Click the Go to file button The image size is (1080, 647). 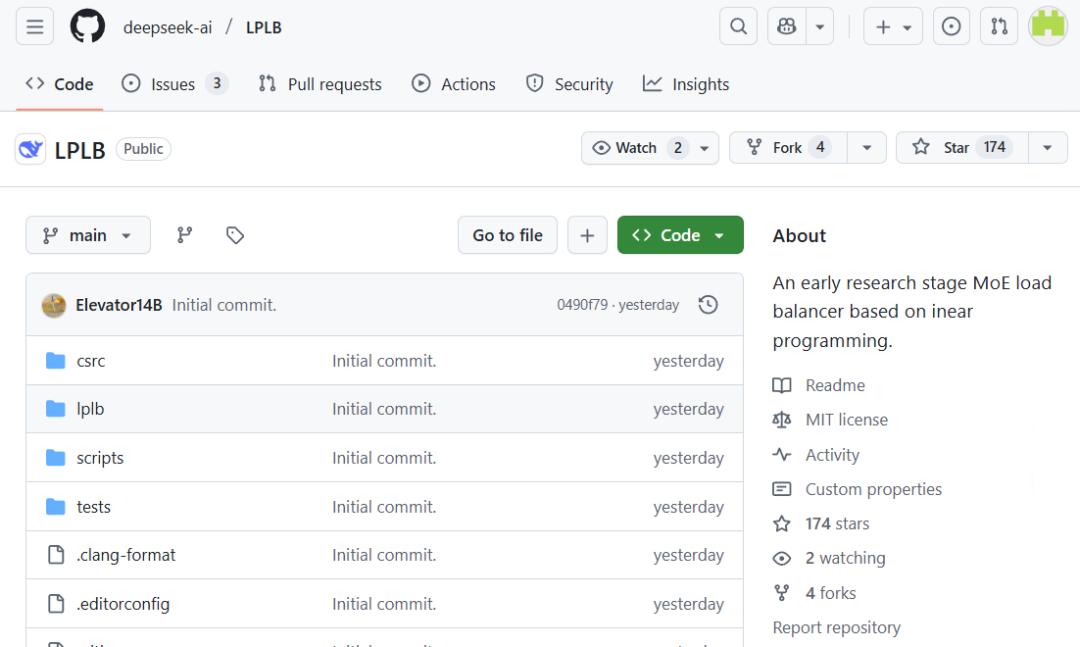coord(507,235)
